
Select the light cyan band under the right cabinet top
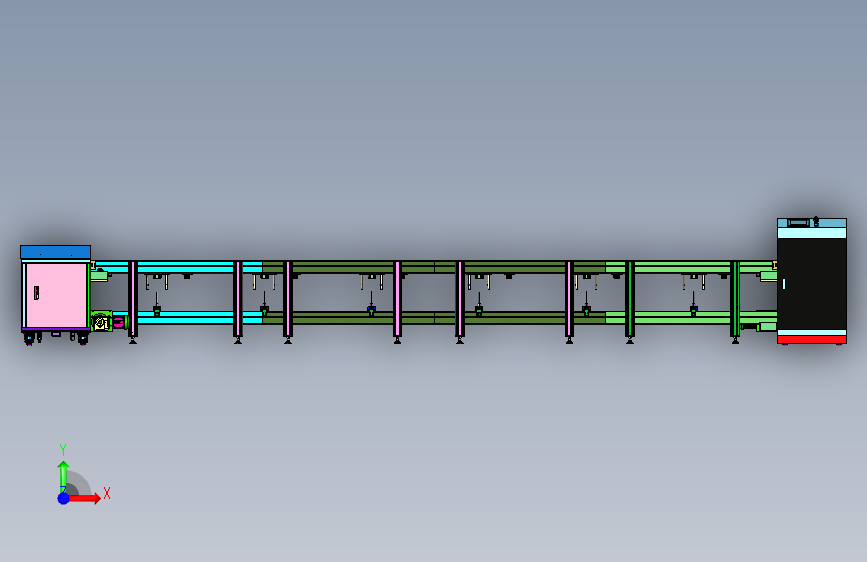[812, 232]
